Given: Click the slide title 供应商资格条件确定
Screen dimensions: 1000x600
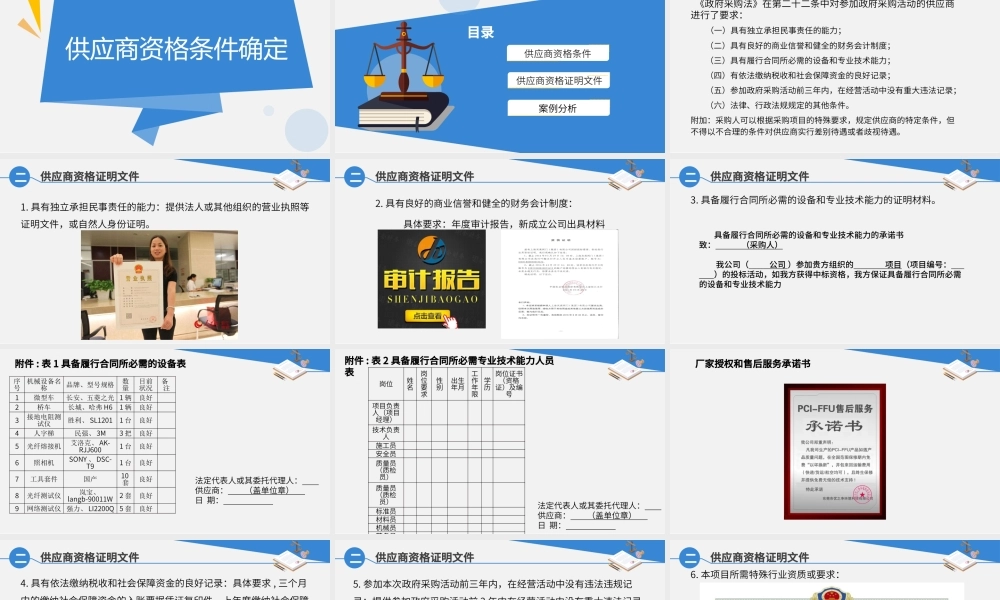Looking at the screenshot, I should tap(178, 48).
